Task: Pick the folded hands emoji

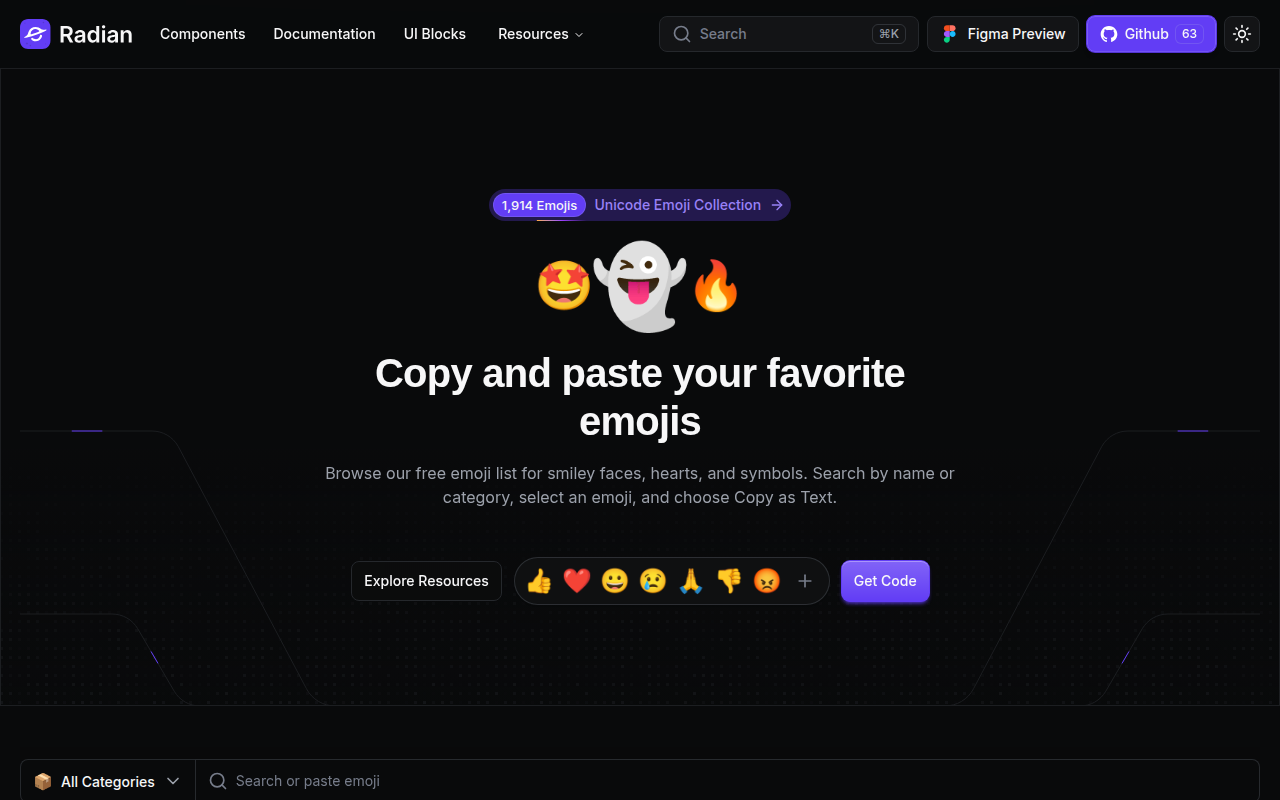Action: (691, 581)
